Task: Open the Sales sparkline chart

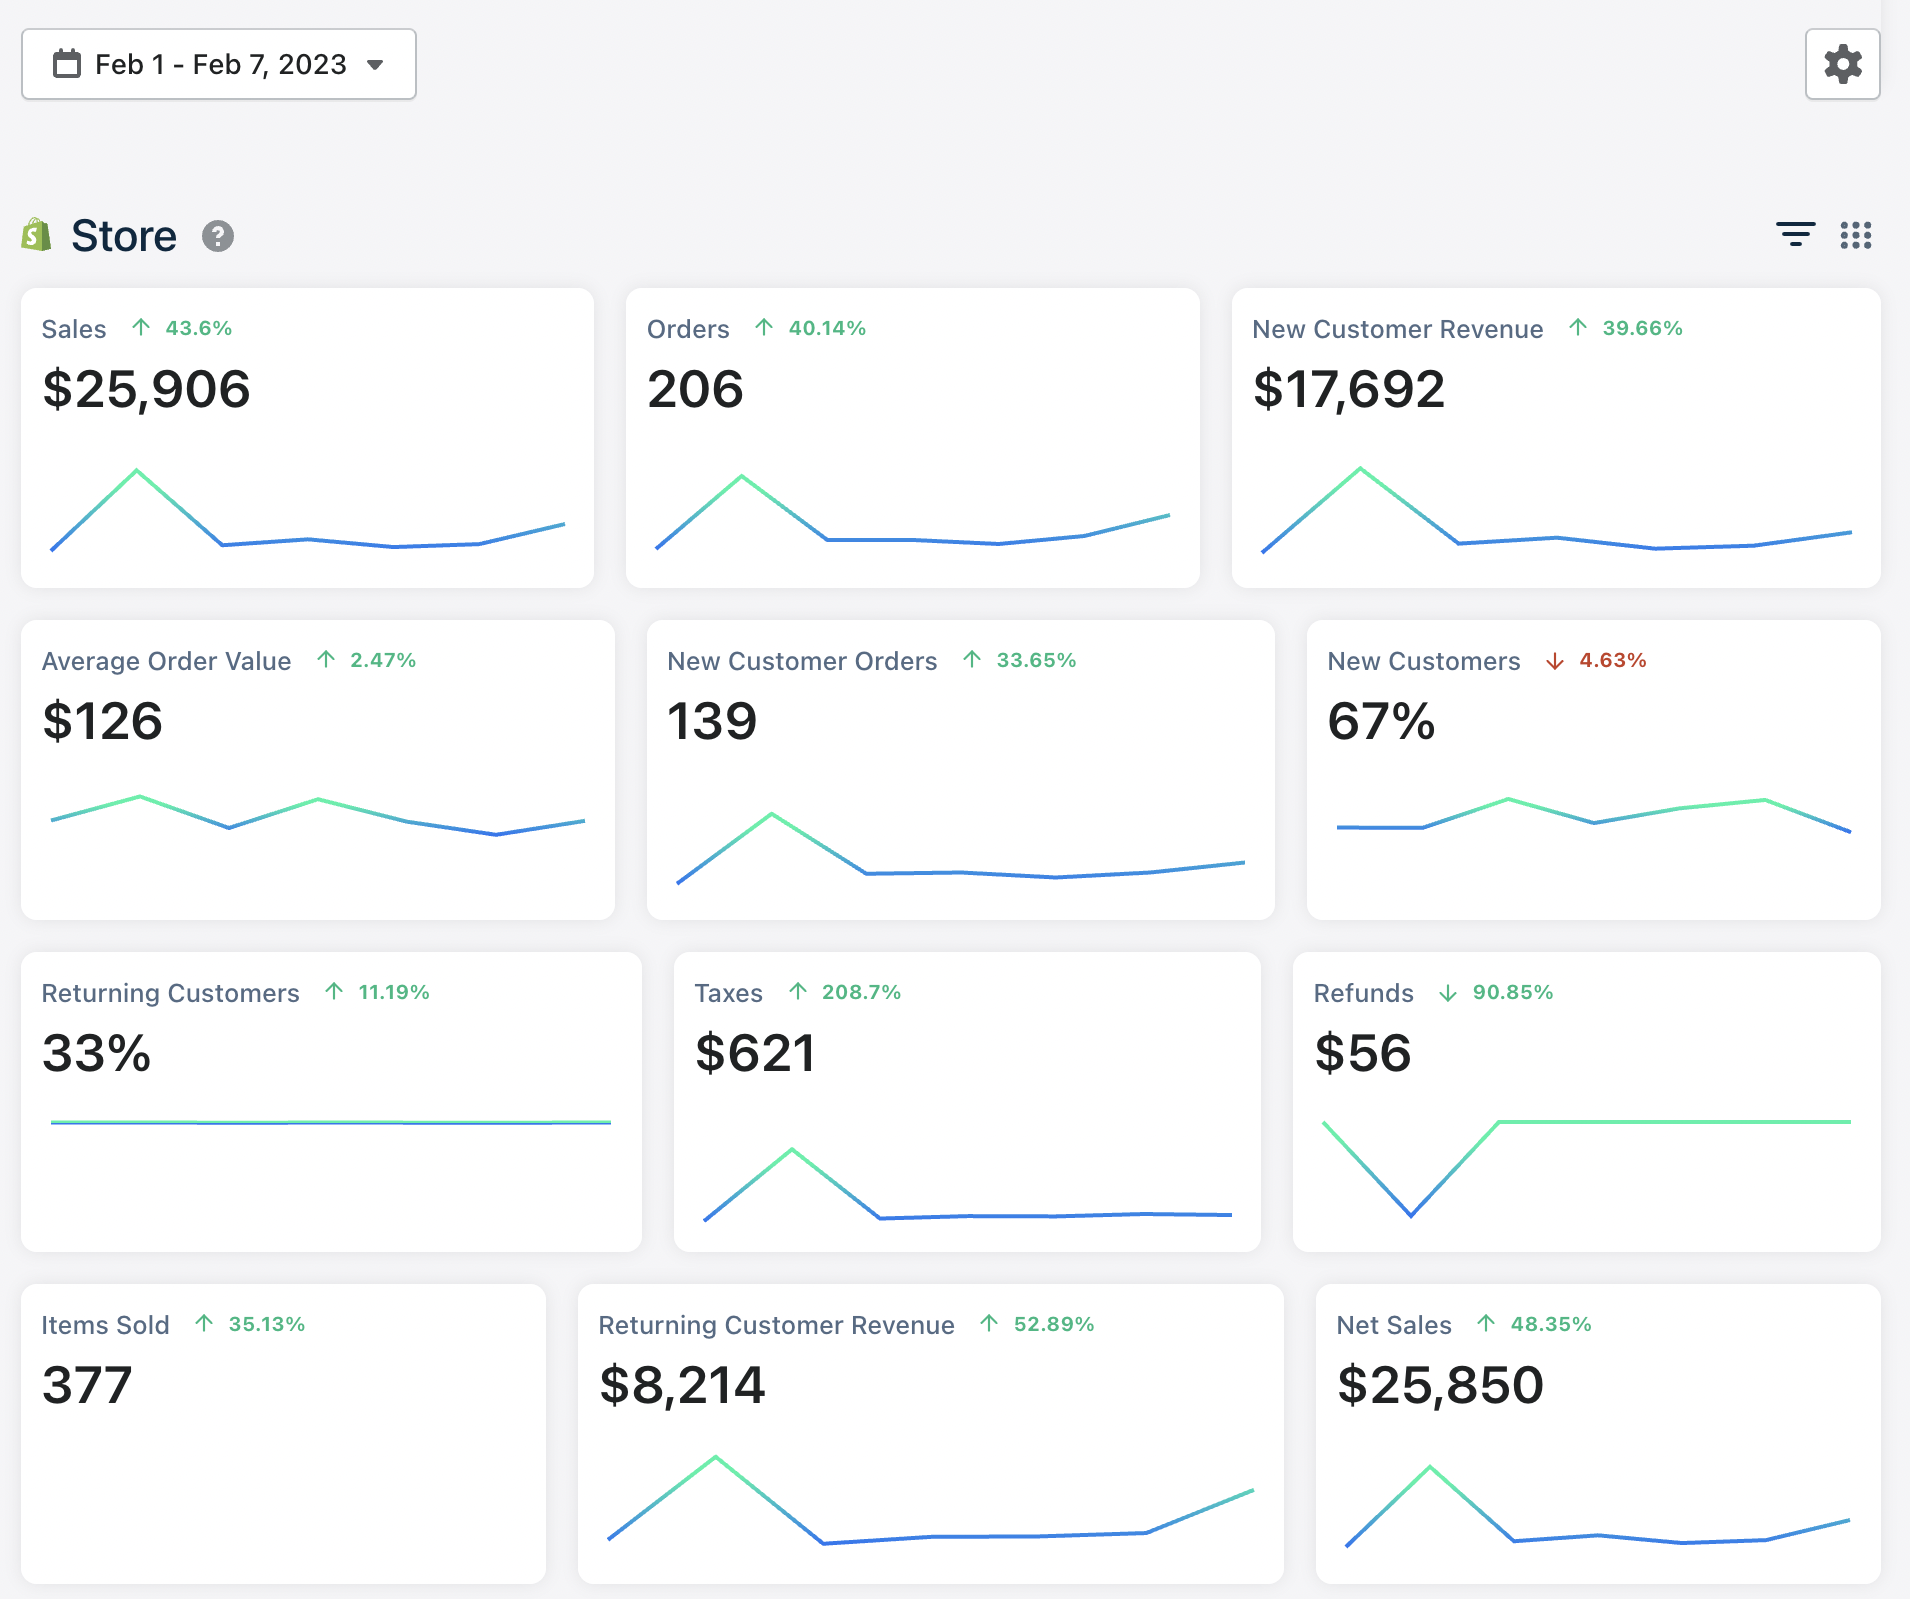Action: (307, 510)
